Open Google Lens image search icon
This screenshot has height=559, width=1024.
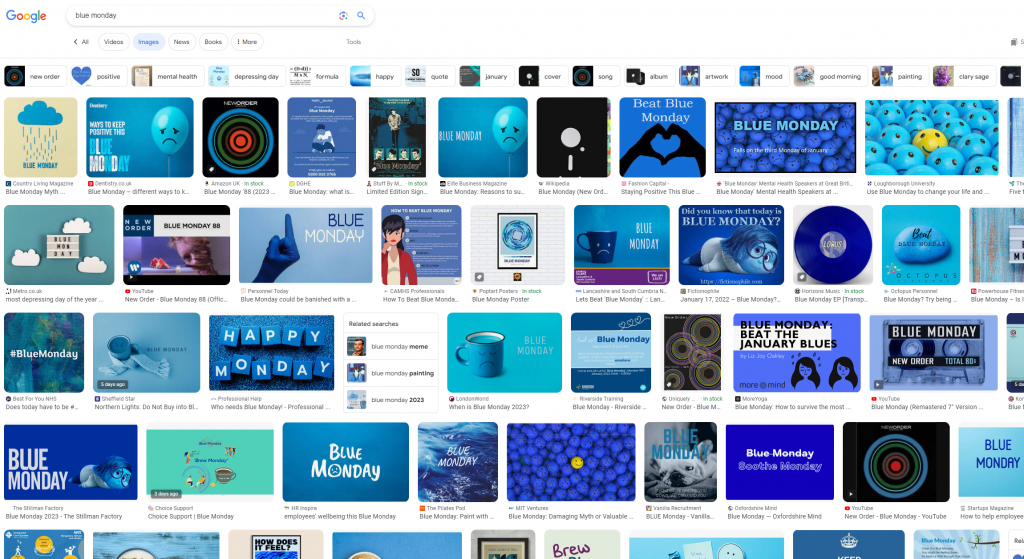click(343, 16)
